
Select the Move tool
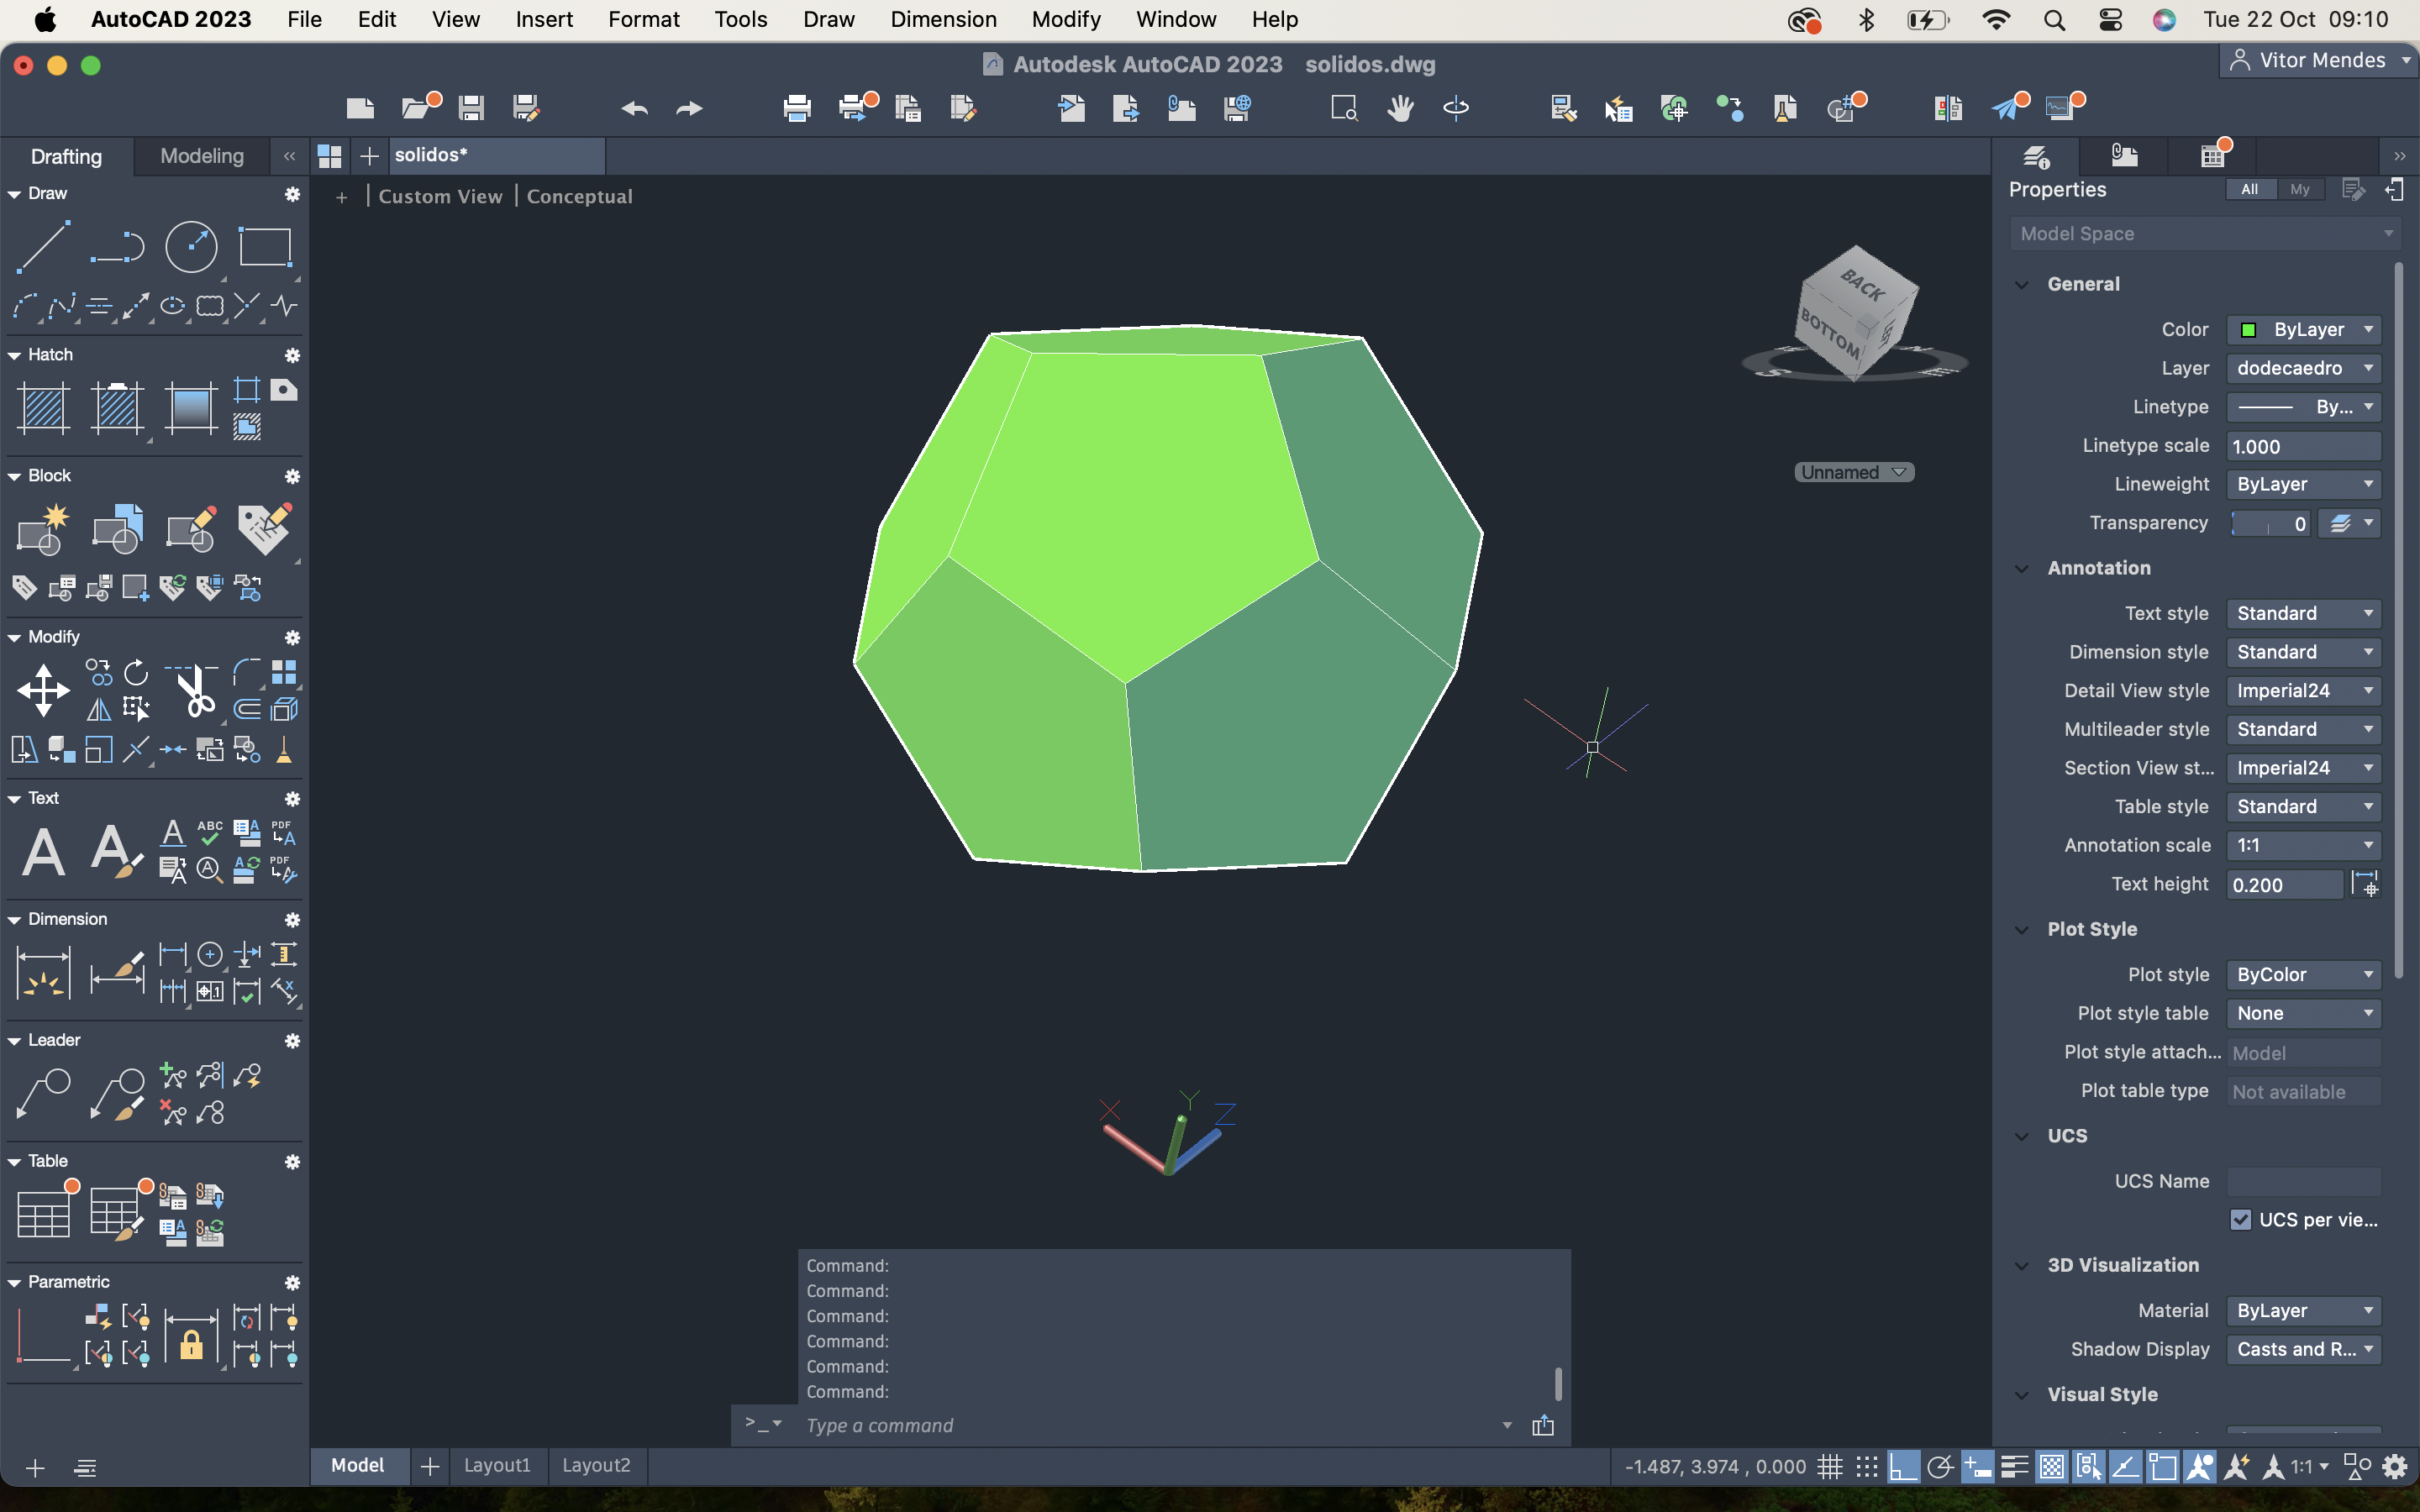point(43,690)
